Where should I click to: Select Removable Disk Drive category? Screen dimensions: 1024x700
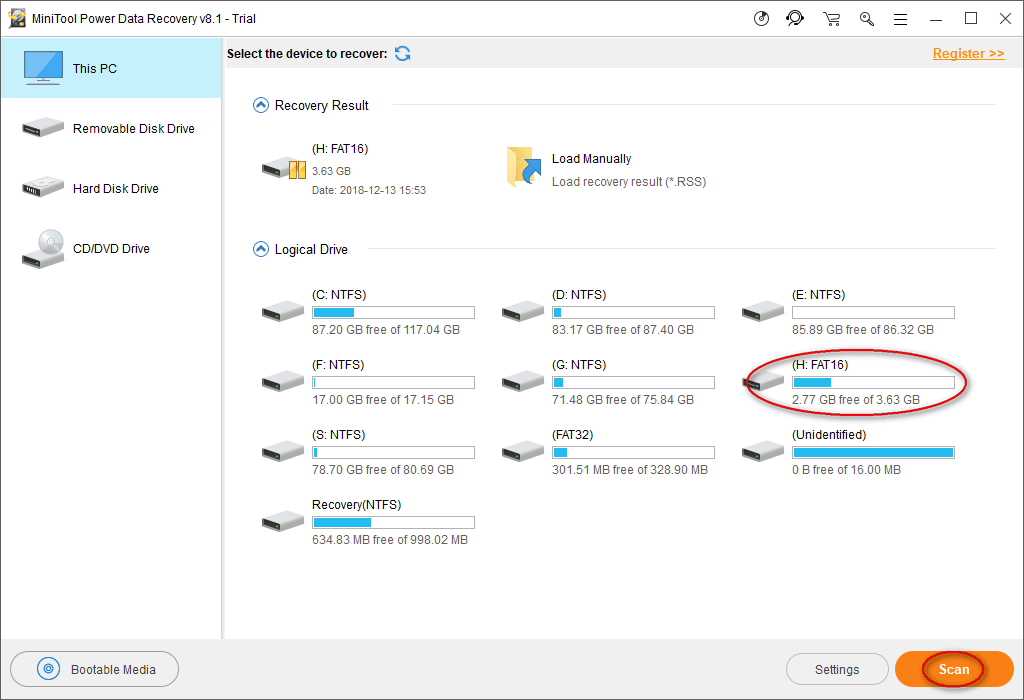tap(112, 129)
